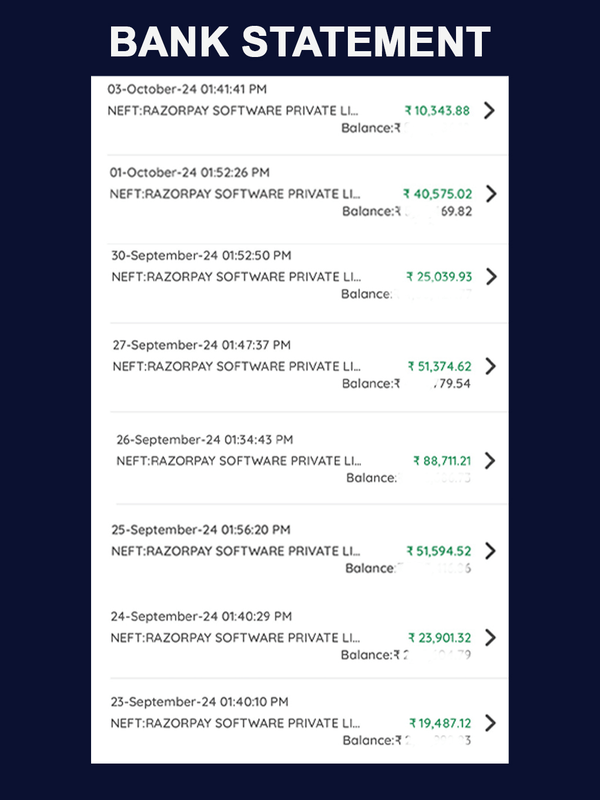
Task: Expand the 30-September-24 transaction arrow
Action: coord(490,276)
